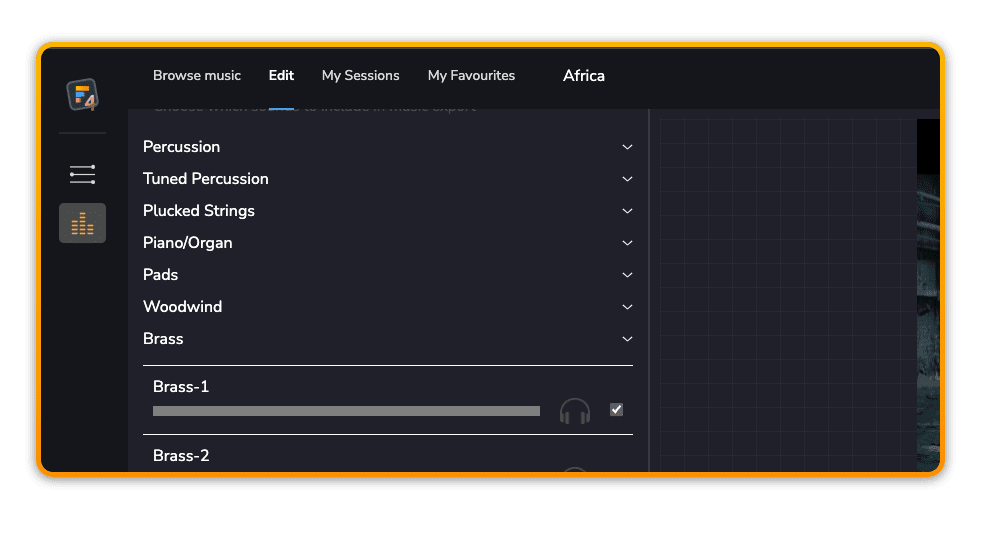Select the Edit tab
981x534 pixels.
coord(281,76)
